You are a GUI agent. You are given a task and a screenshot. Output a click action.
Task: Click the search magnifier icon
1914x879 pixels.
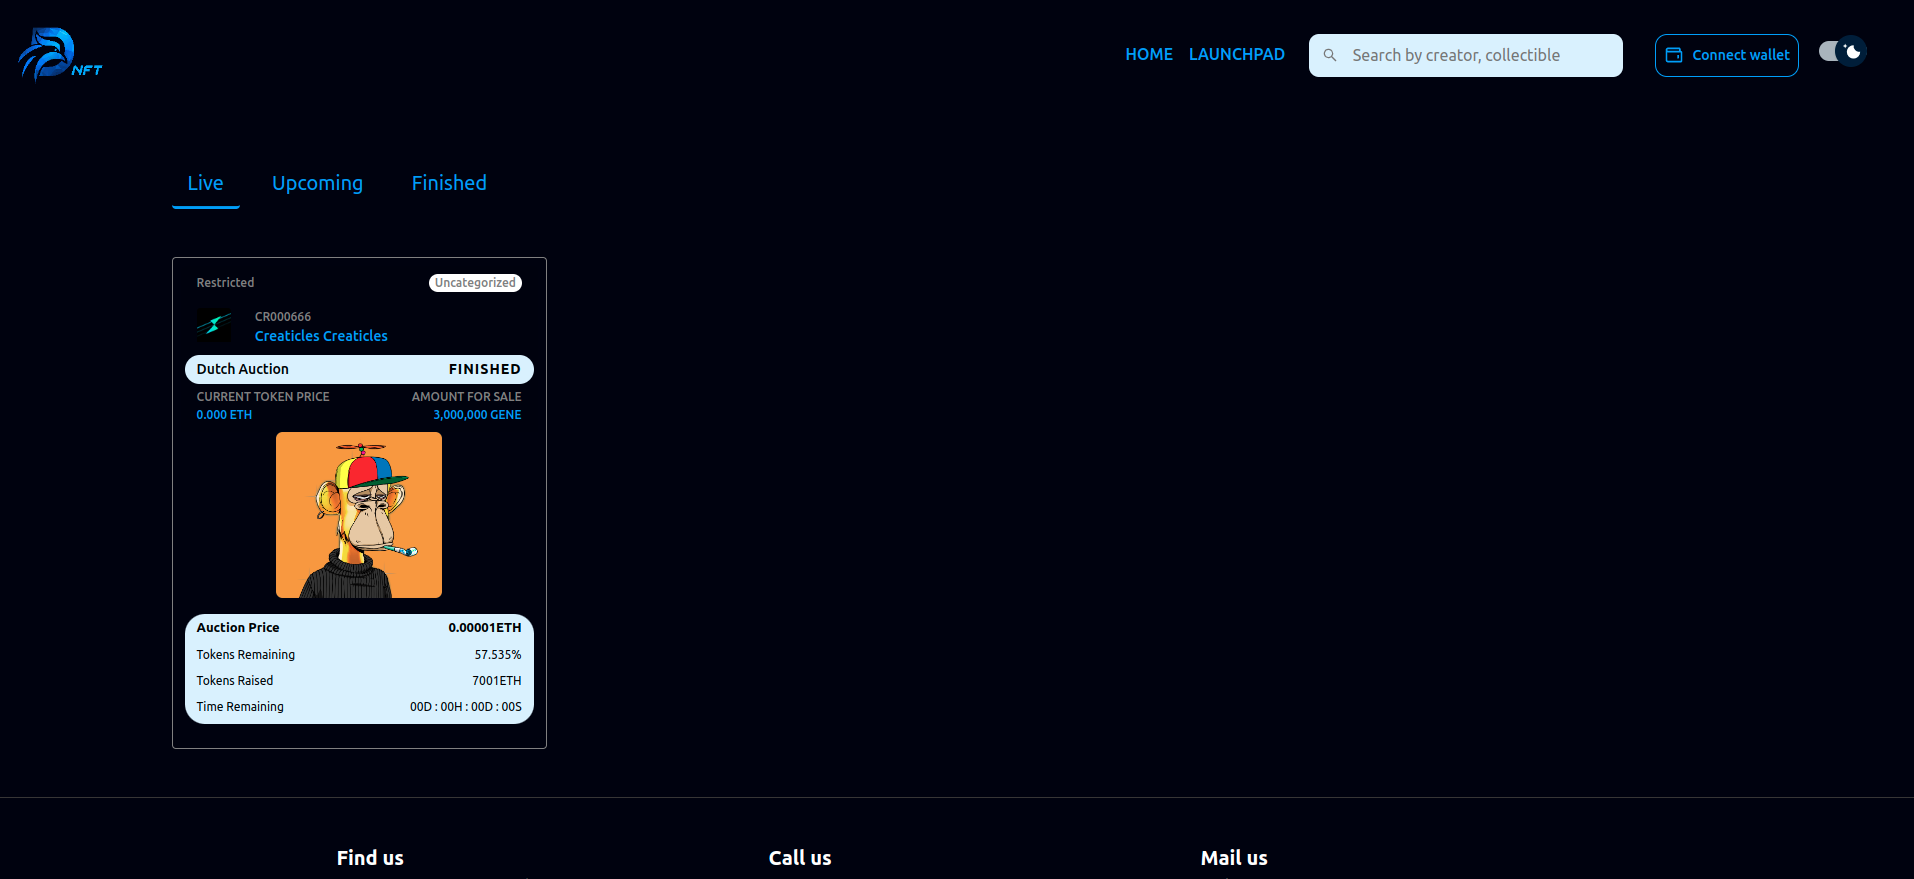[x=1330, y=55]
